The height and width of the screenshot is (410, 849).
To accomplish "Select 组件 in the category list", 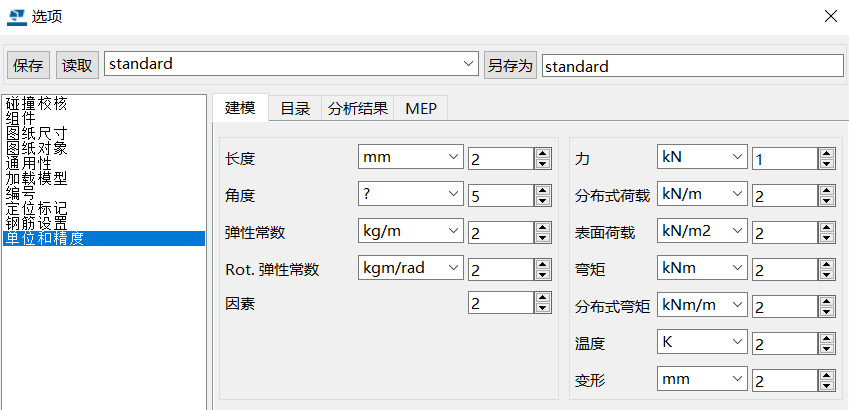I will (x=104, y=118).
